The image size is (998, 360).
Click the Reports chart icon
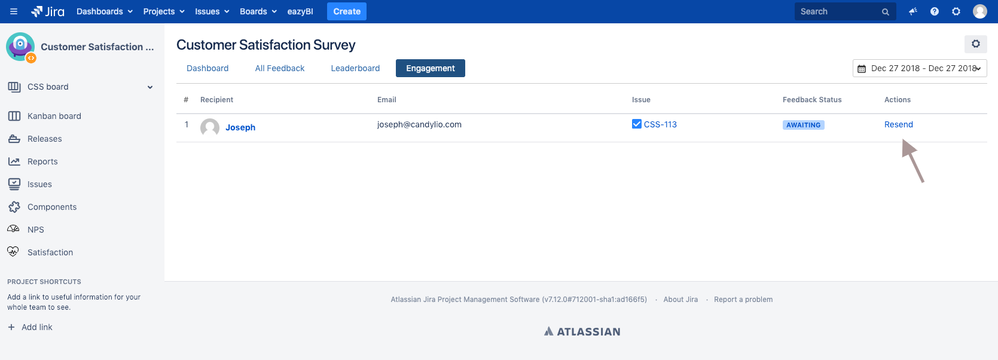[x=14, y=162]
